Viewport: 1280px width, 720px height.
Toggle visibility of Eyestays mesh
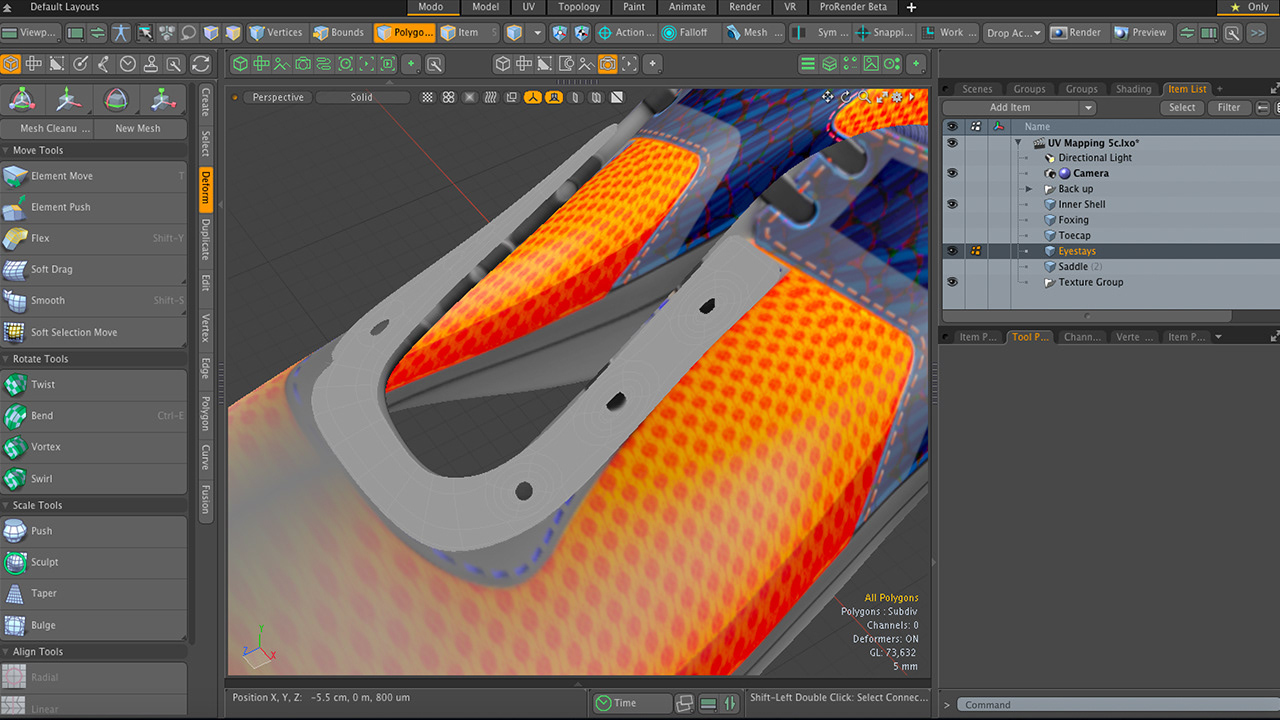point(952,251)
